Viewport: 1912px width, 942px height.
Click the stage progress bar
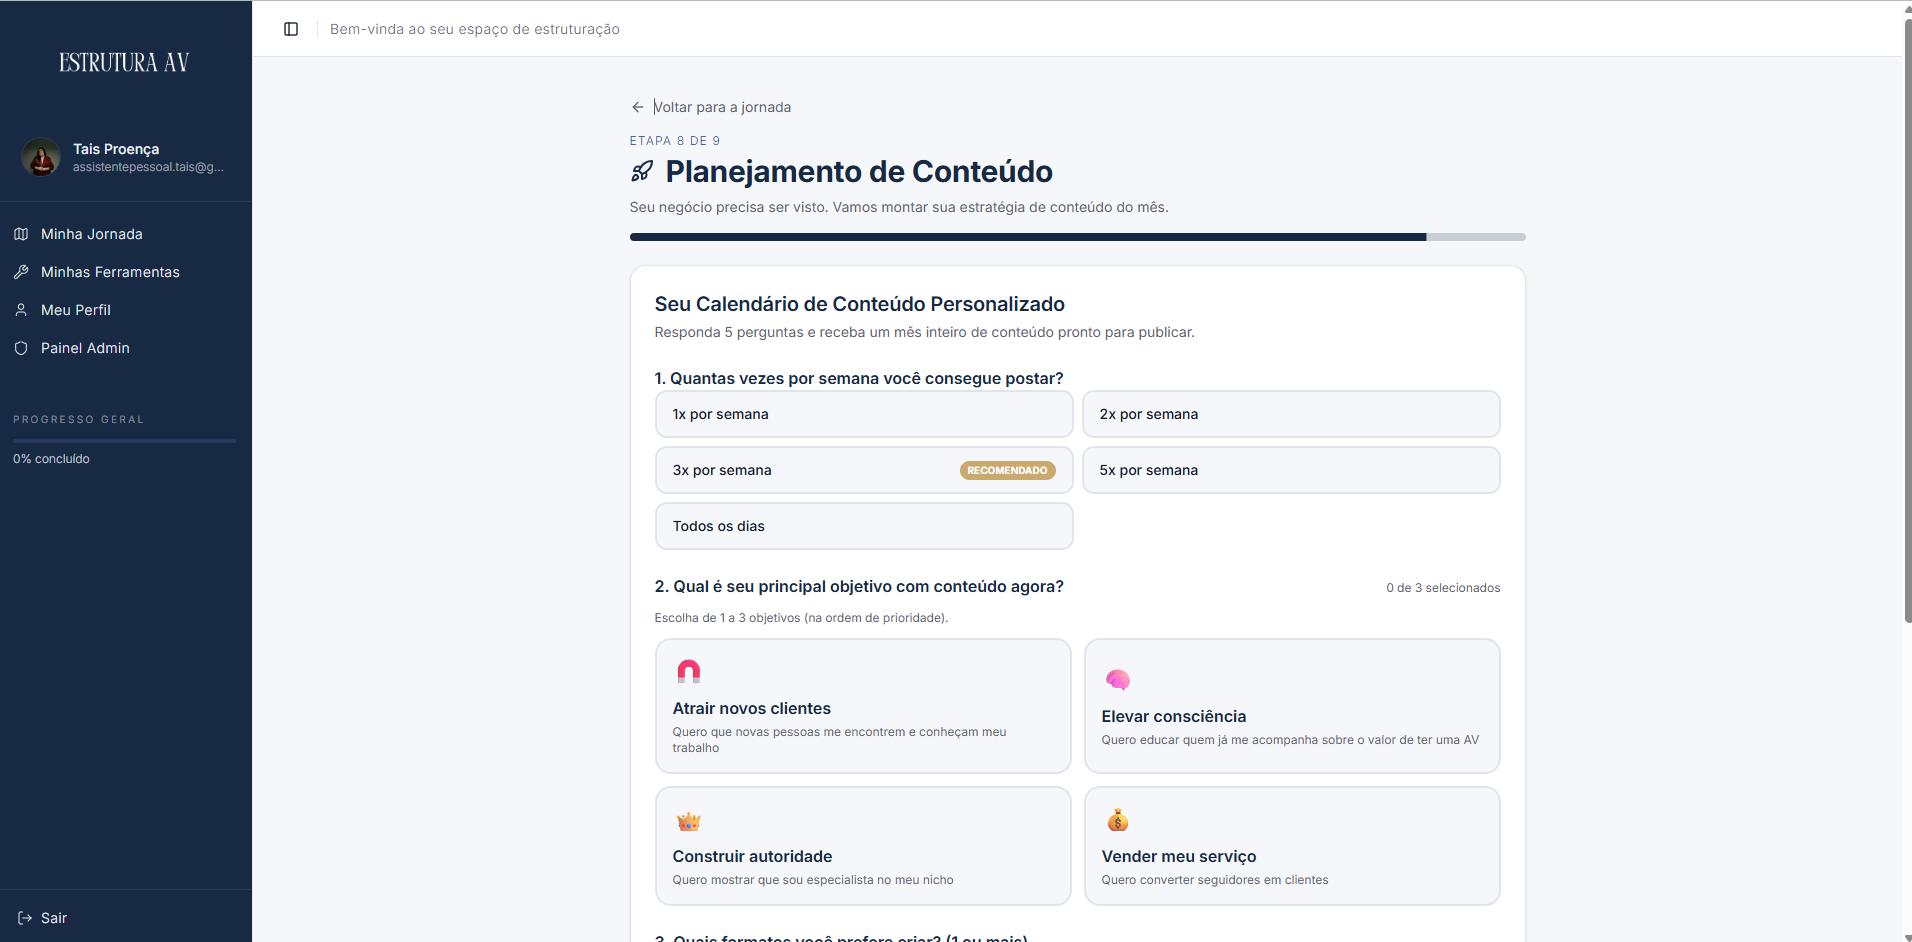1077,237
